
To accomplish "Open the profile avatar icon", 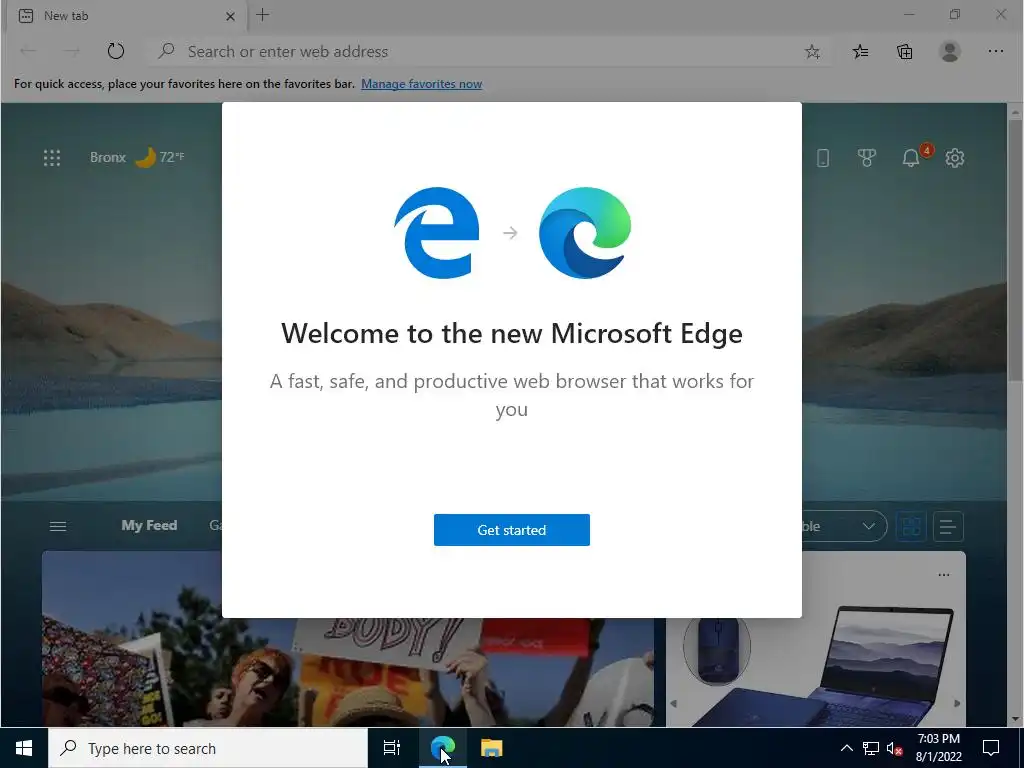I will point(950,52).
